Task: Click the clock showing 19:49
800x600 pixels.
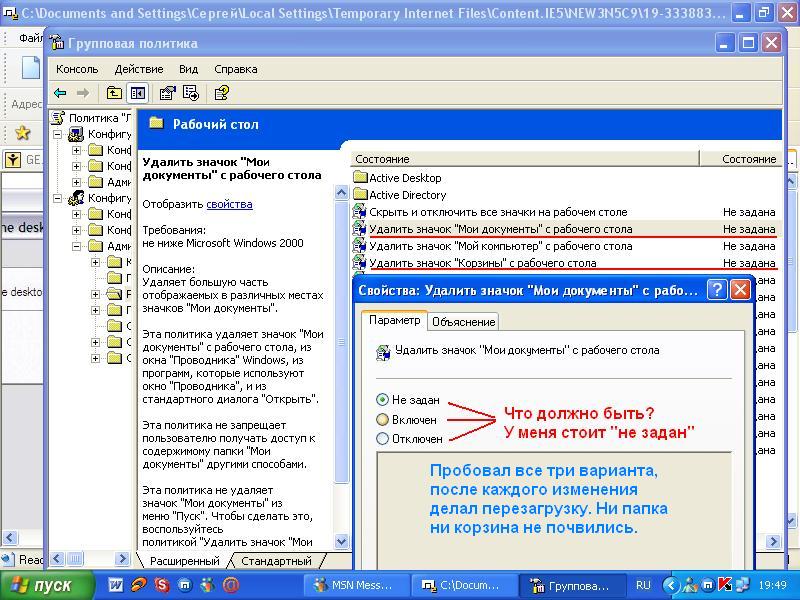Action: [772, 585]
